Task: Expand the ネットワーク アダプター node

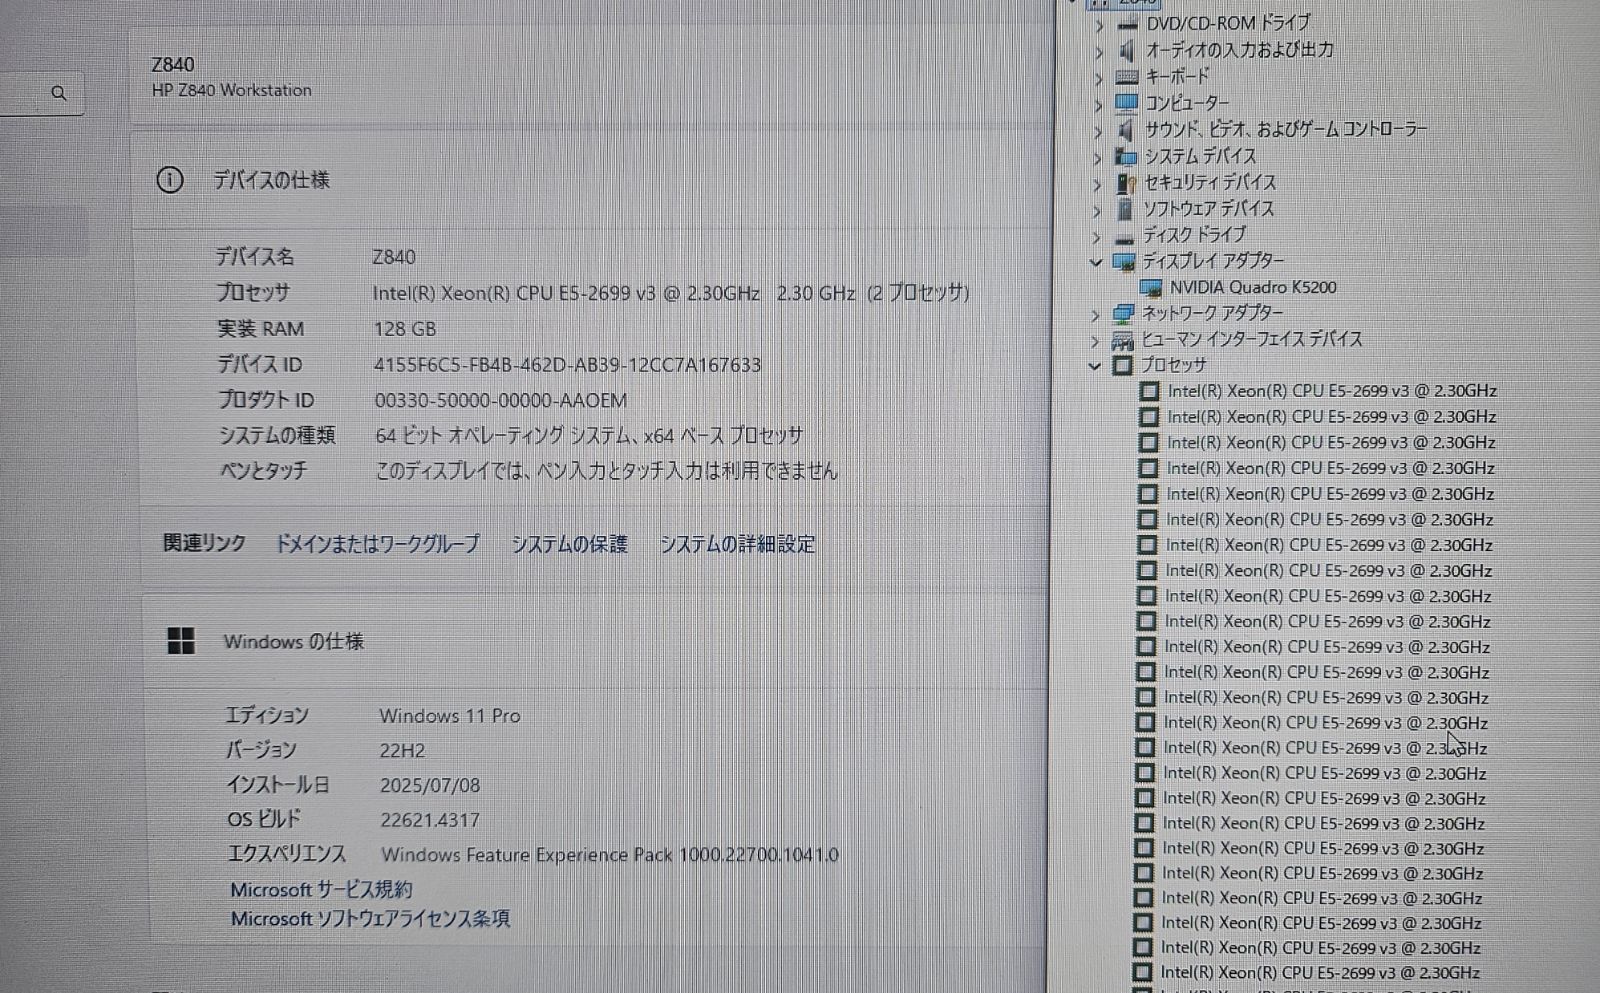Action: [1095, 315]
